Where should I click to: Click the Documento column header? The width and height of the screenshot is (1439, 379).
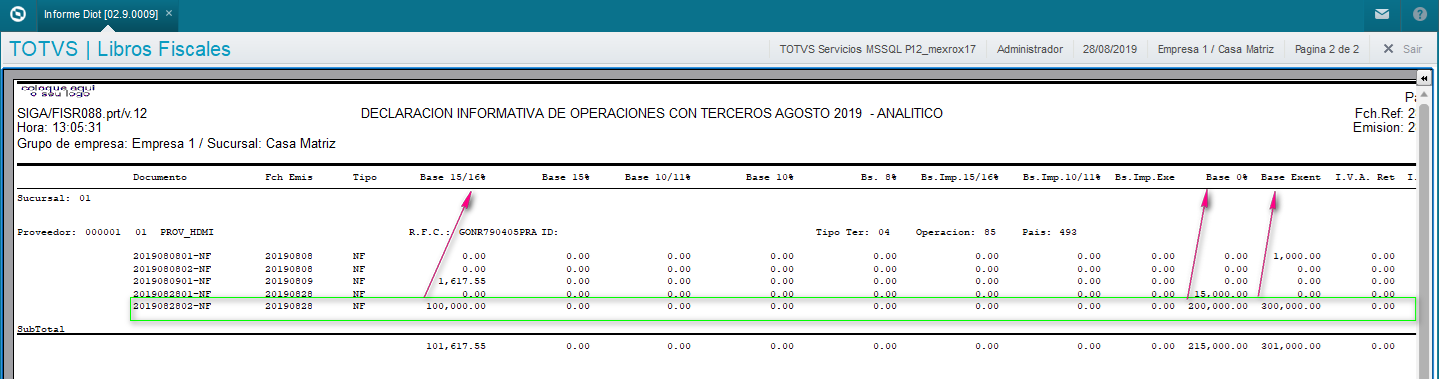(160, 177)
